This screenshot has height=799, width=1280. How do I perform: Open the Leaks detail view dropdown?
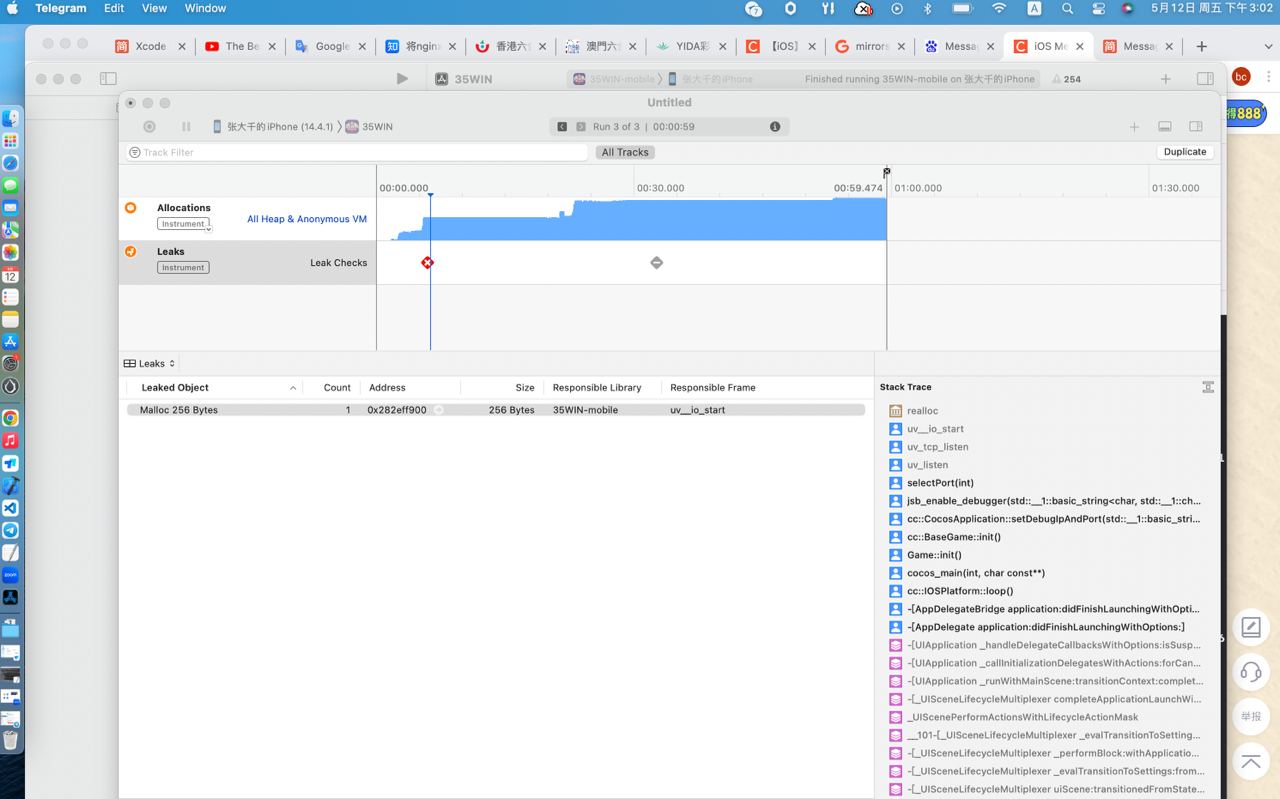tap(150, 364)
